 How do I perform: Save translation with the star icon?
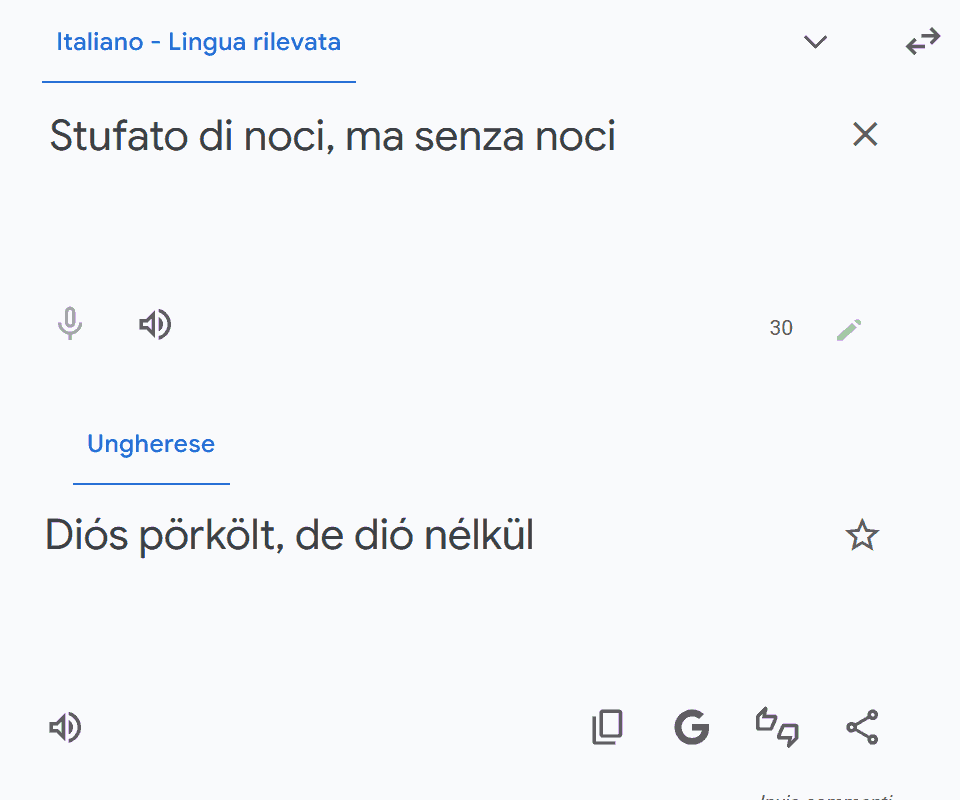[x=862, y=536]
